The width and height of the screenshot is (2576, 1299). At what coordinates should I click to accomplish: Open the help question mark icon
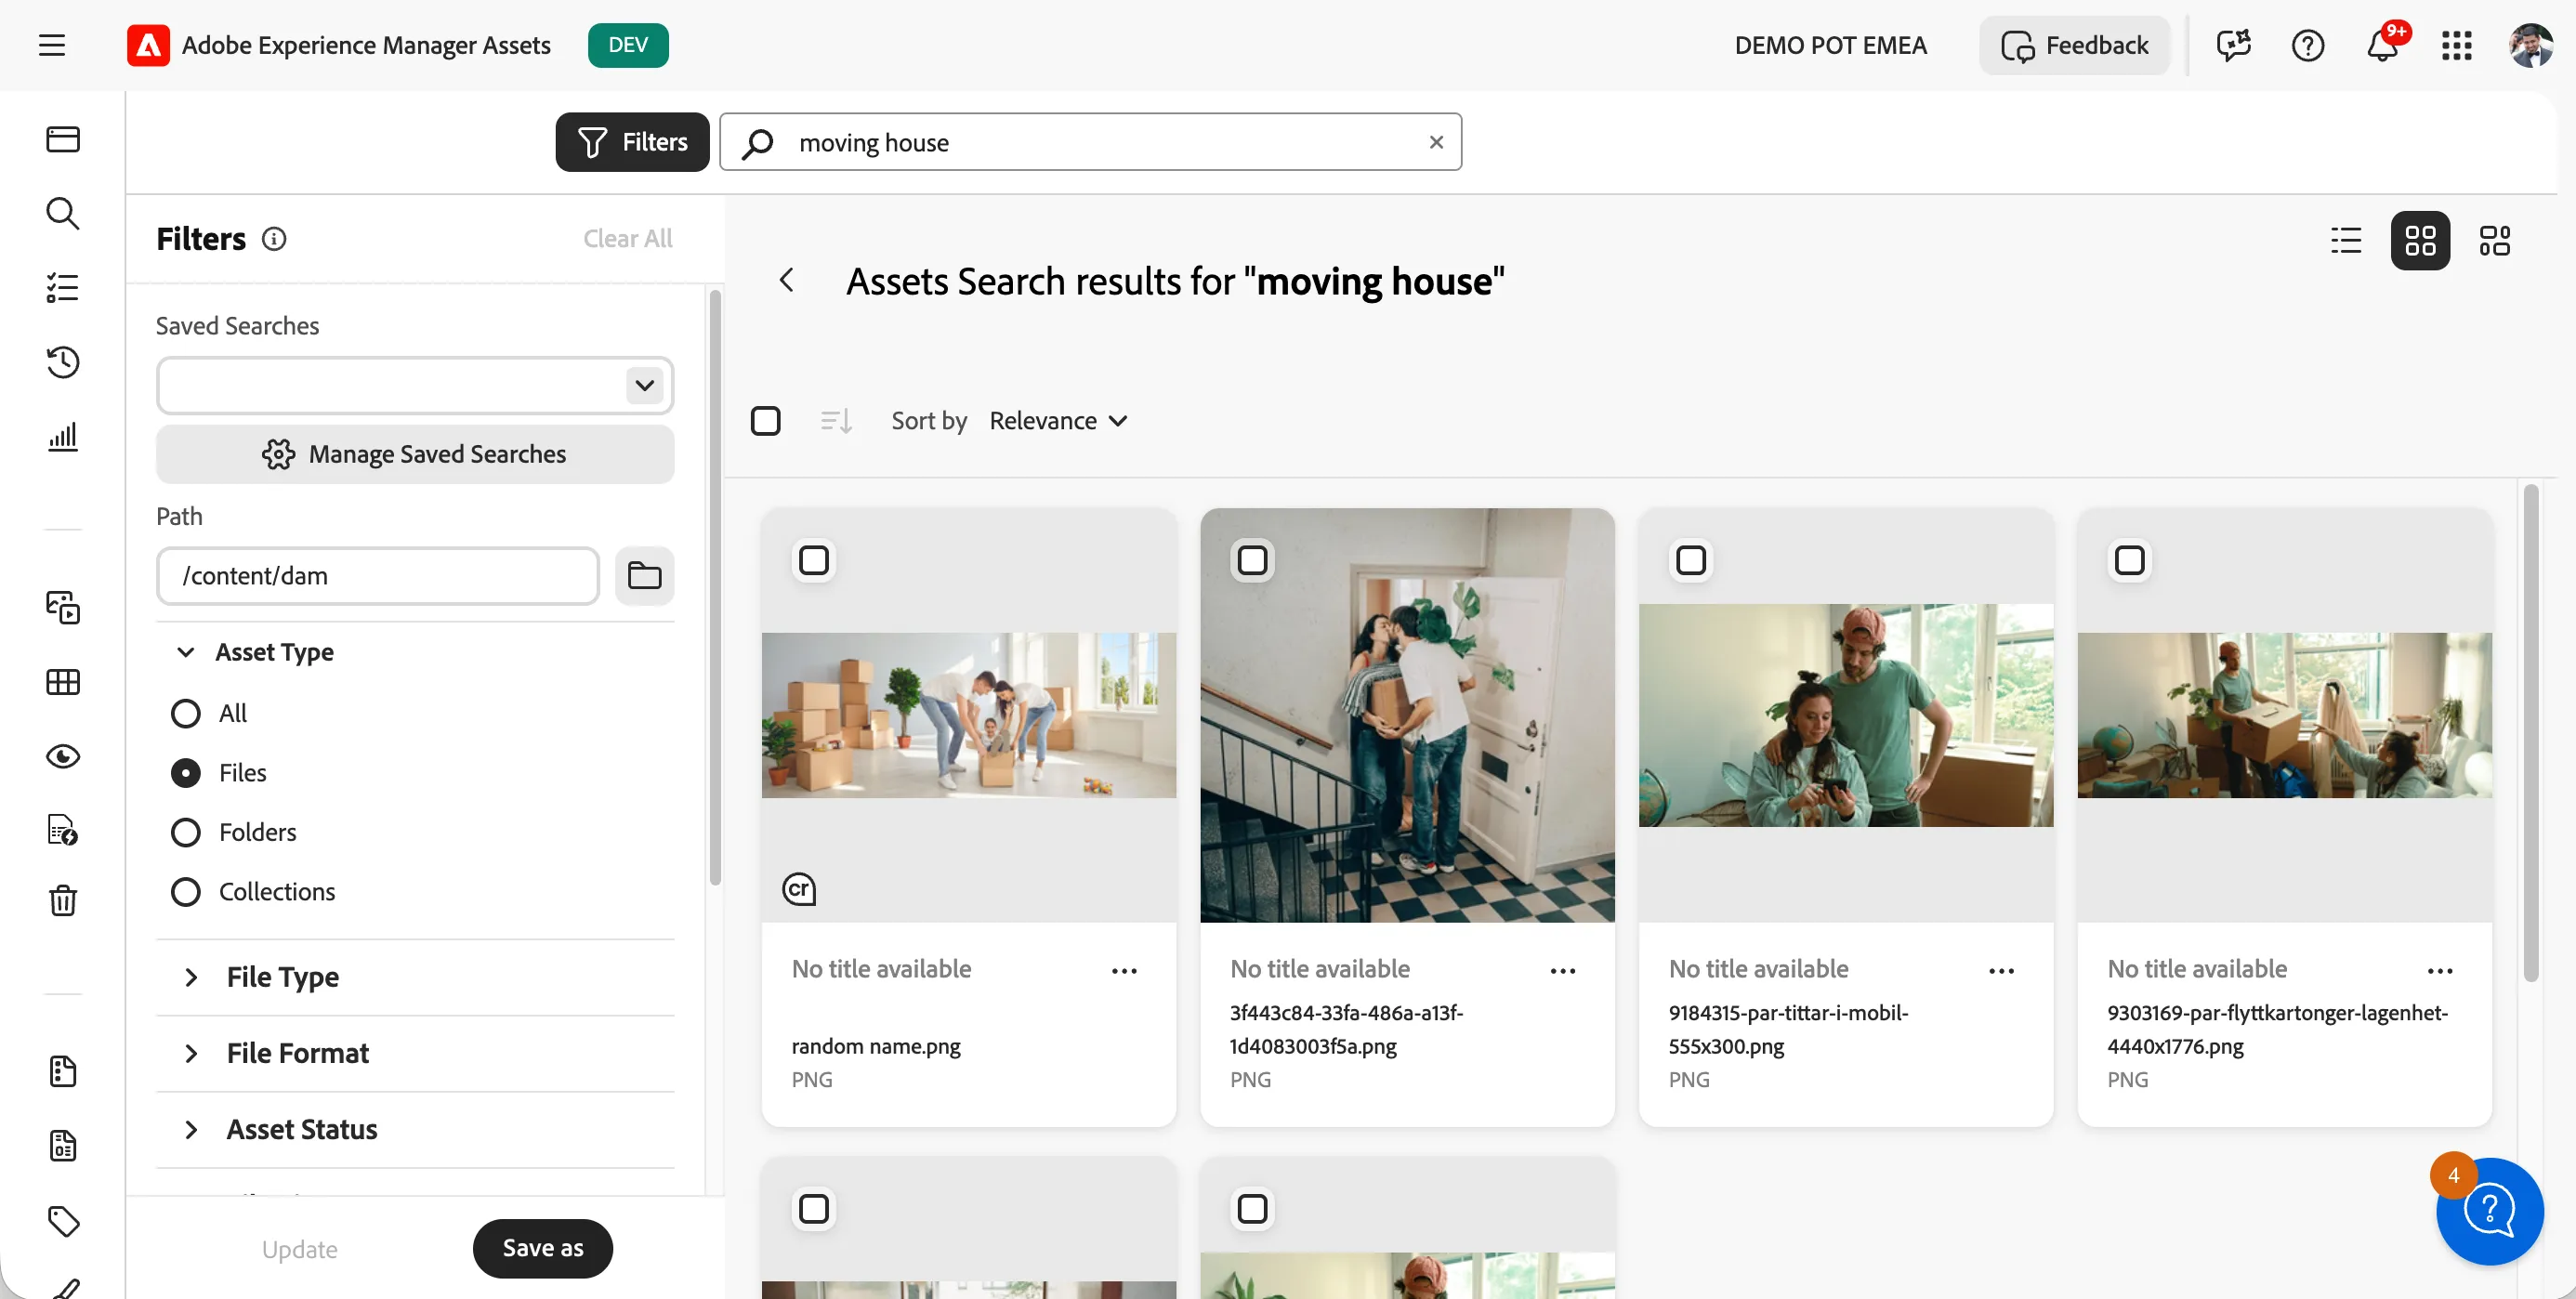2308,45
